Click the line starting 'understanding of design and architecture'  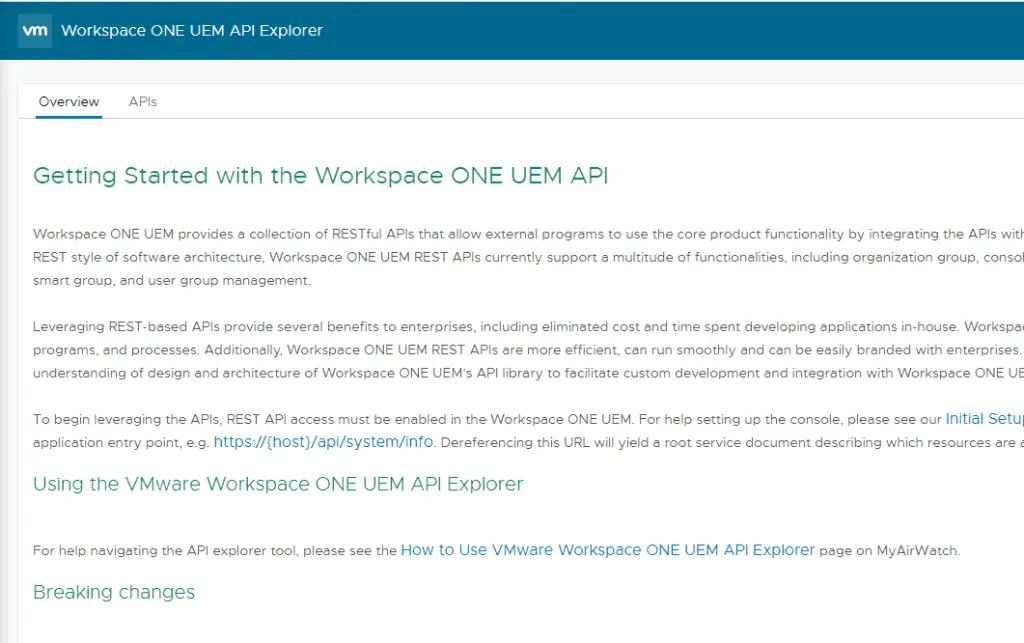[528, 373]
